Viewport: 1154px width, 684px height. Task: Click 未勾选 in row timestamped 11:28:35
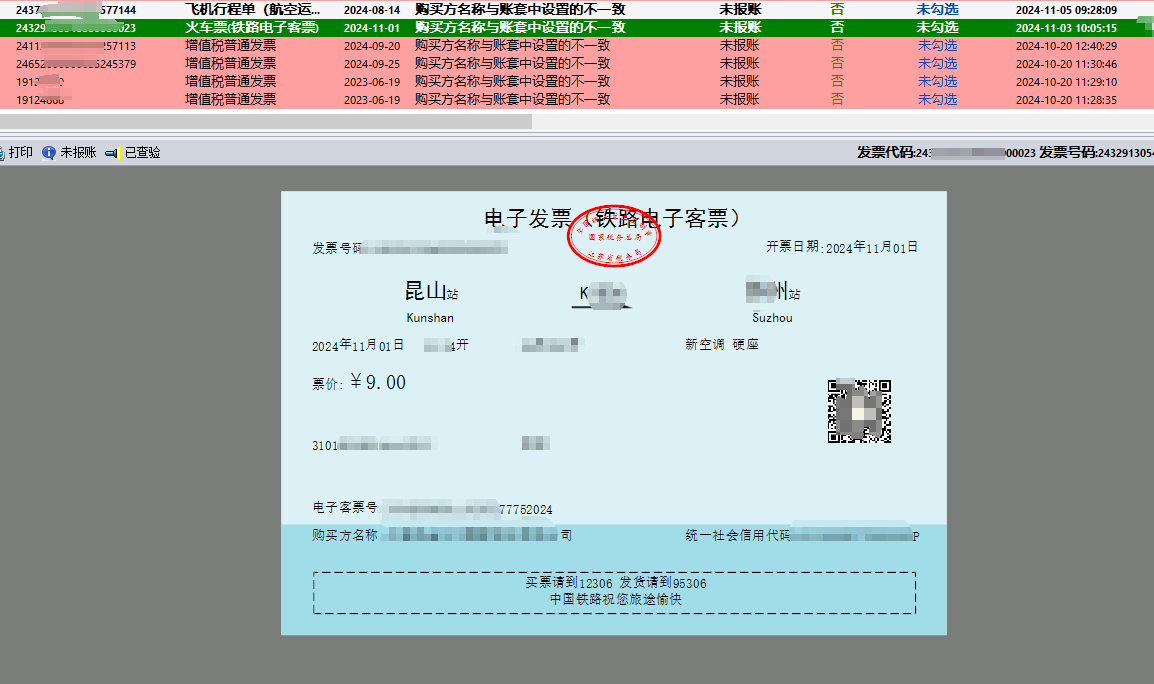(x=937, y=99)
